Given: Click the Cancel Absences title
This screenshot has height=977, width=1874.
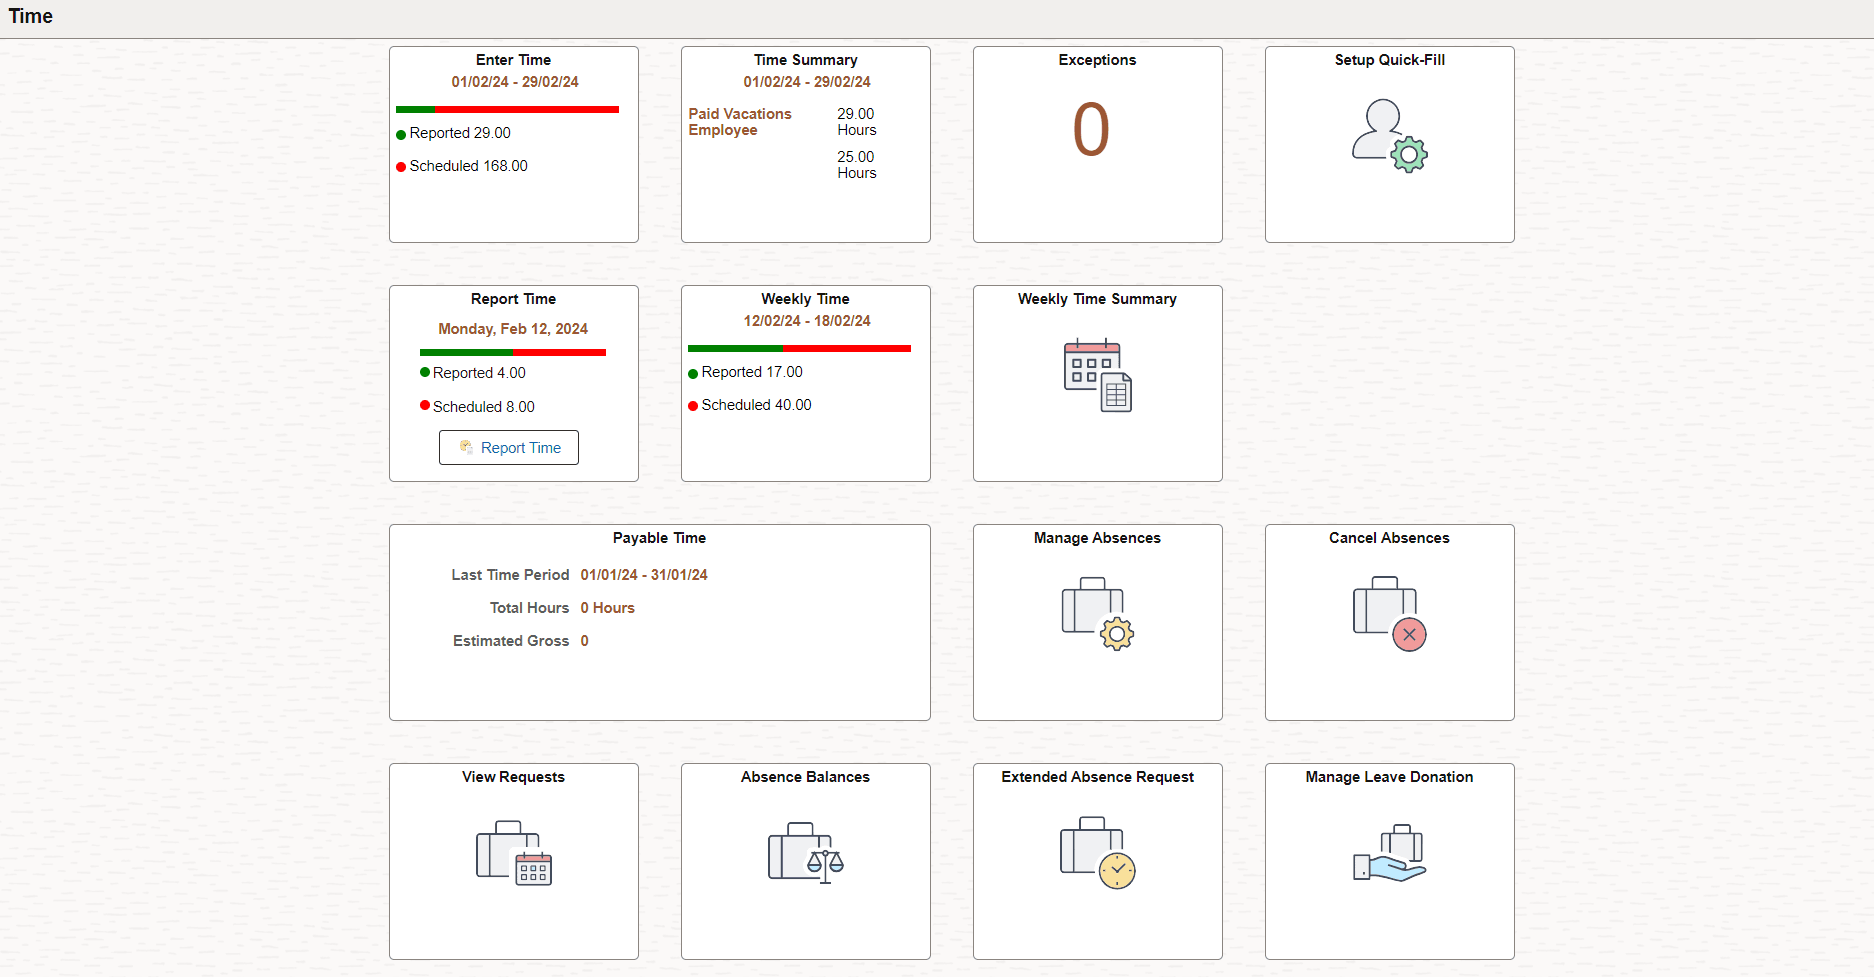Looking at the screenshot, I should pyautogui.click(x=1389, y=538).
